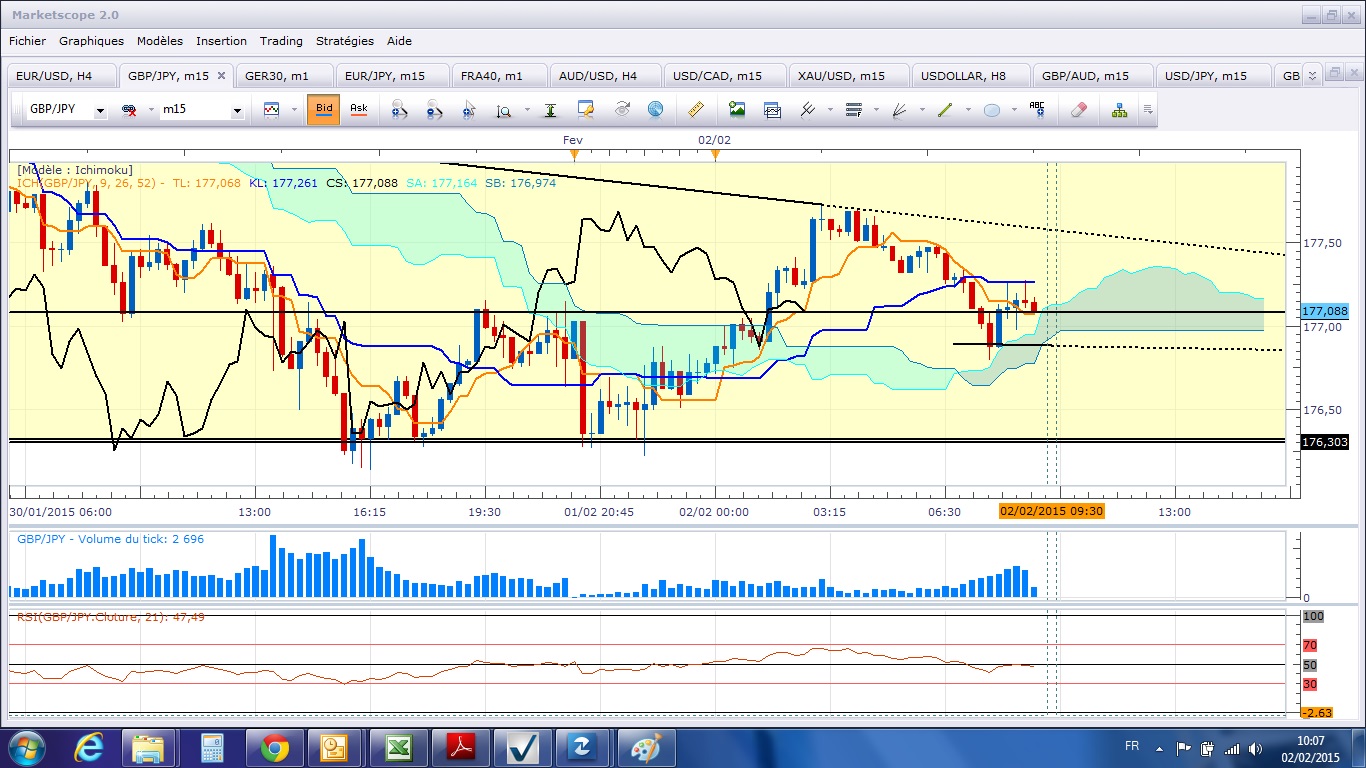
Task: Select the ellipse shape drawing tool
Action: click(991, 110)
